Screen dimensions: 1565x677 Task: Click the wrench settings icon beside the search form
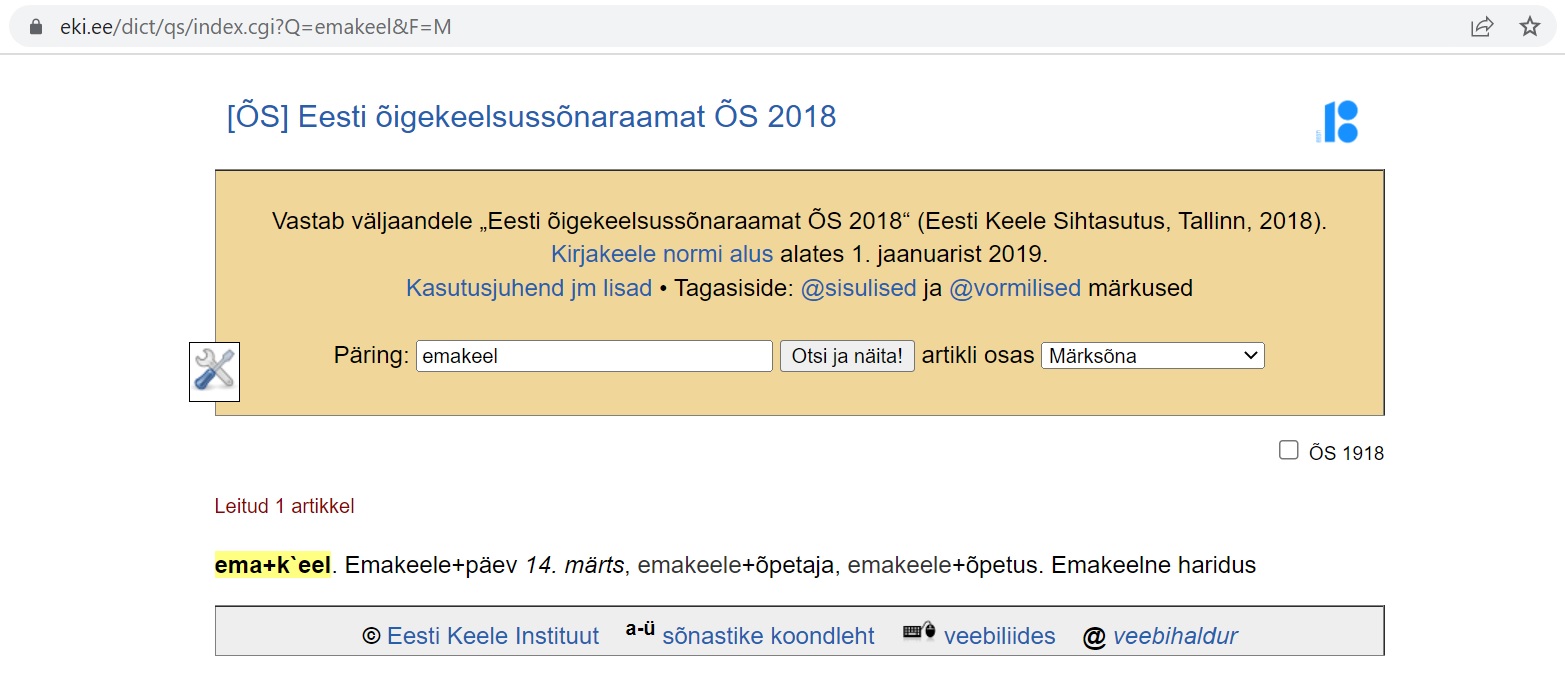click(214, 371)
